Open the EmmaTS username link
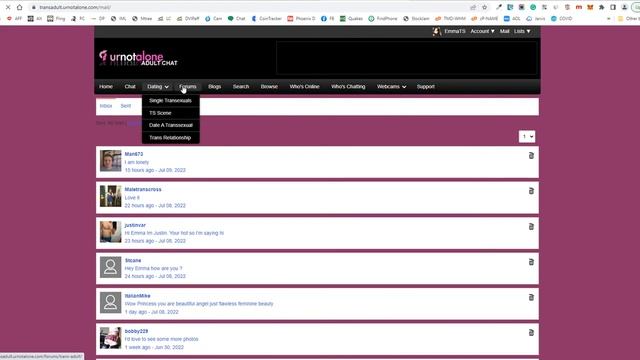640x360 pixels. click(x=455, y=31)
